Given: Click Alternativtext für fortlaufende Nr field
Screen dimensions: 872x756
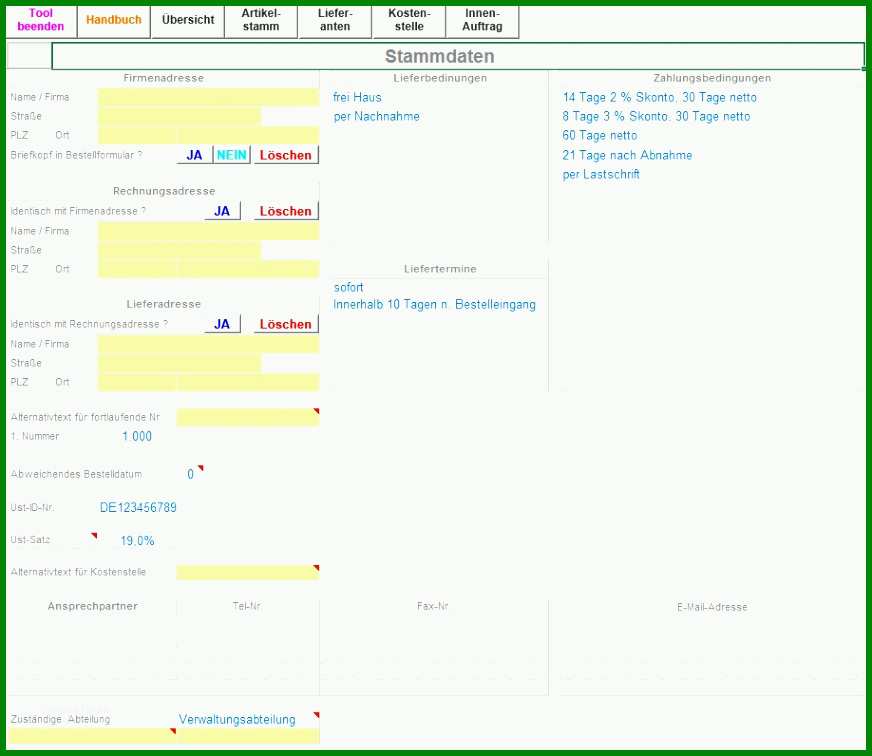Looking at the screenshot, I should (x=248, y=417).
